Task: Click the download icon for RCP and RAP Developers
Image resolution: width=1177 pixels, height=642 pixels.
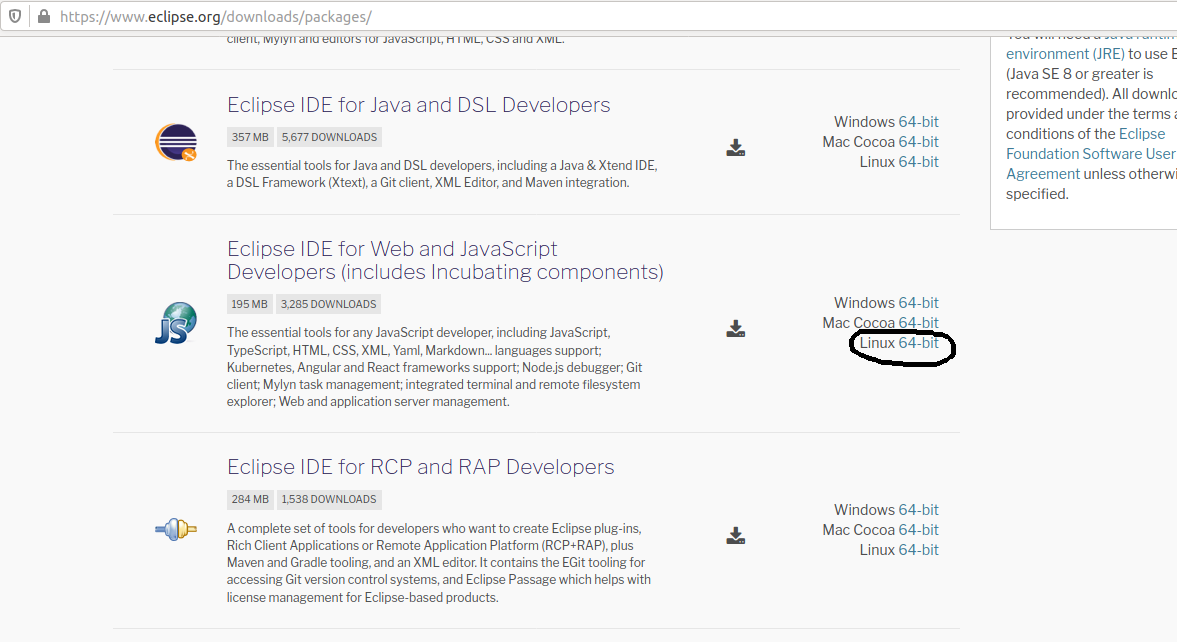Action: 736,535
